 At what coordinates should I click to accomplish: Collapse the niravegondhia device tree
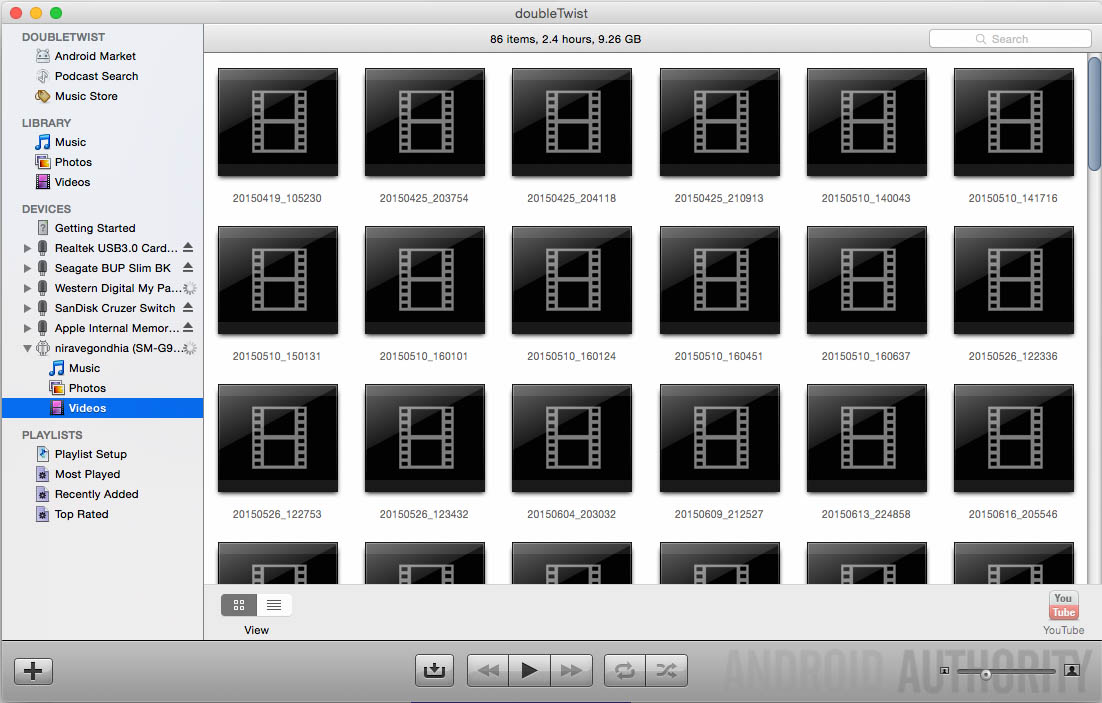(x=27, y=348)
